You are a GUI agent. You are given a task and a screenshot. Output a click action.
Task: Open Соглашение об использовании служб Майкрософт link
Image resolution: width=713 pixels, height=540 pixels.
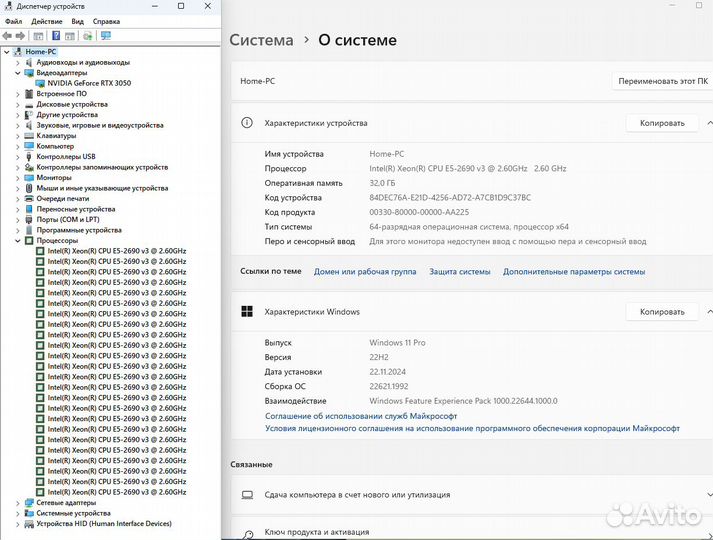coord(361,416)
